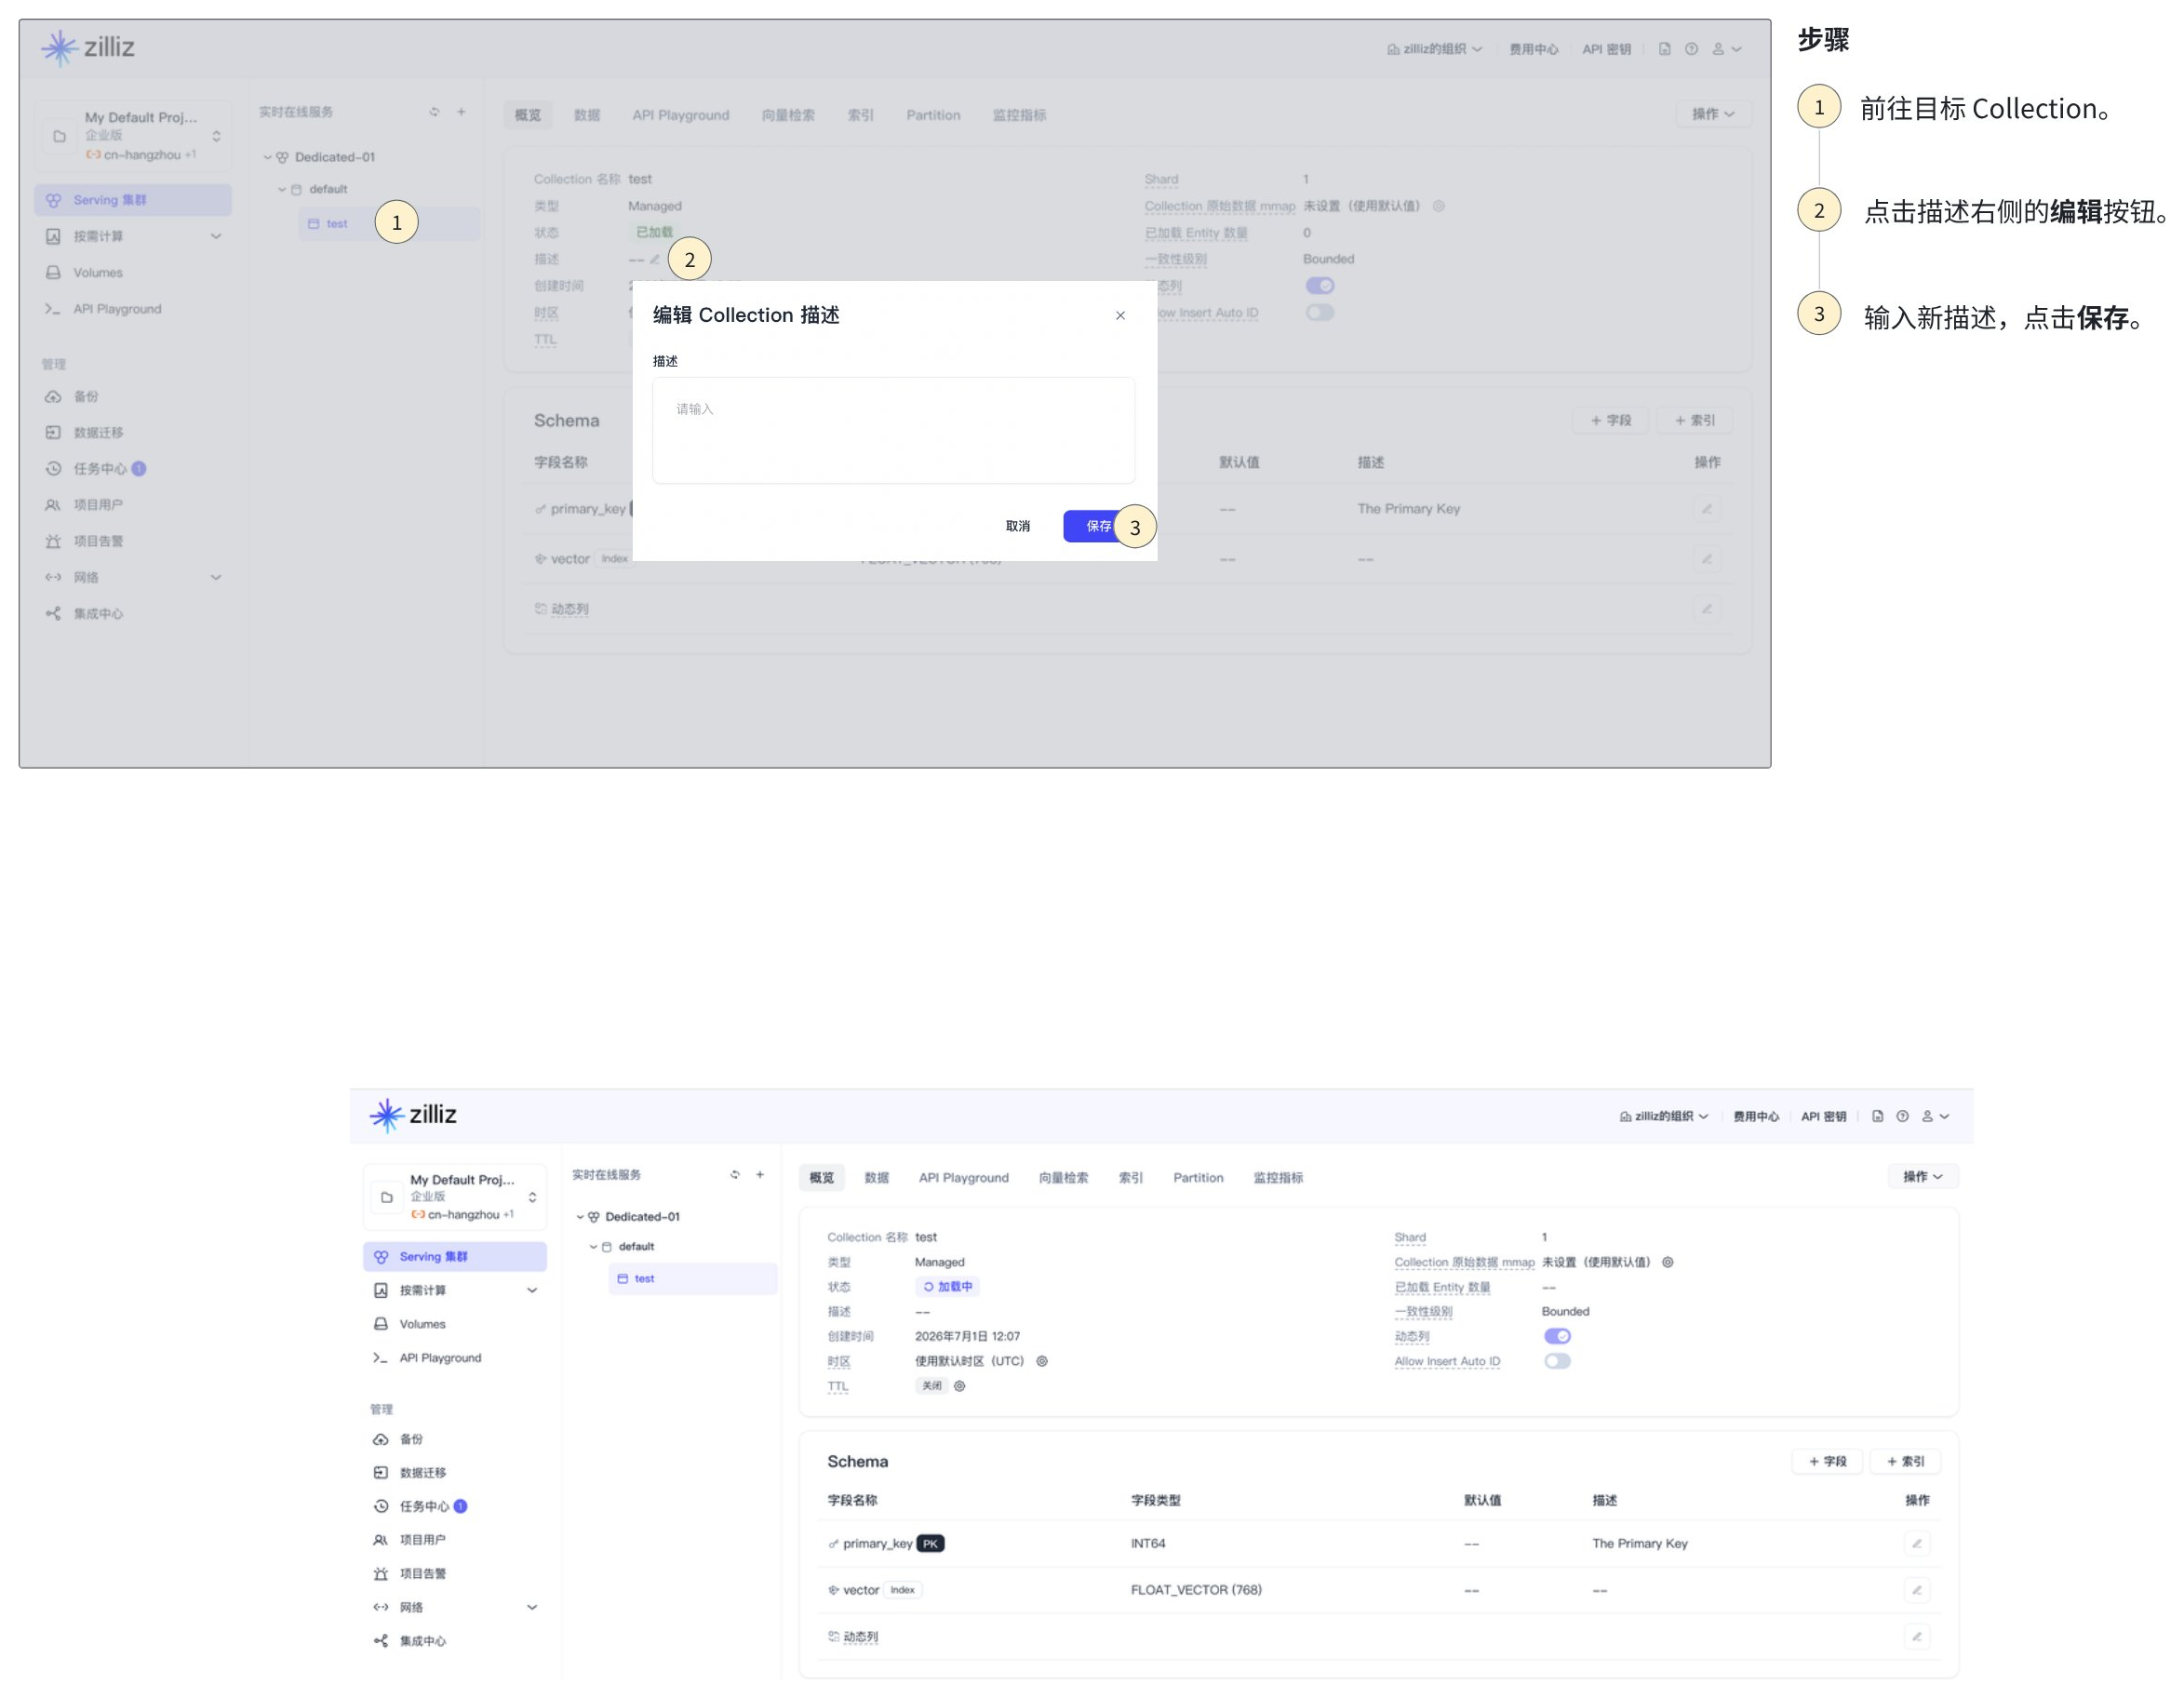This screenshot has width=2184, height=1698.
Task: Toggle Allow Insert Auto ID in undimmed console
Action: pyautogui.click(x=1557, y=1361)
